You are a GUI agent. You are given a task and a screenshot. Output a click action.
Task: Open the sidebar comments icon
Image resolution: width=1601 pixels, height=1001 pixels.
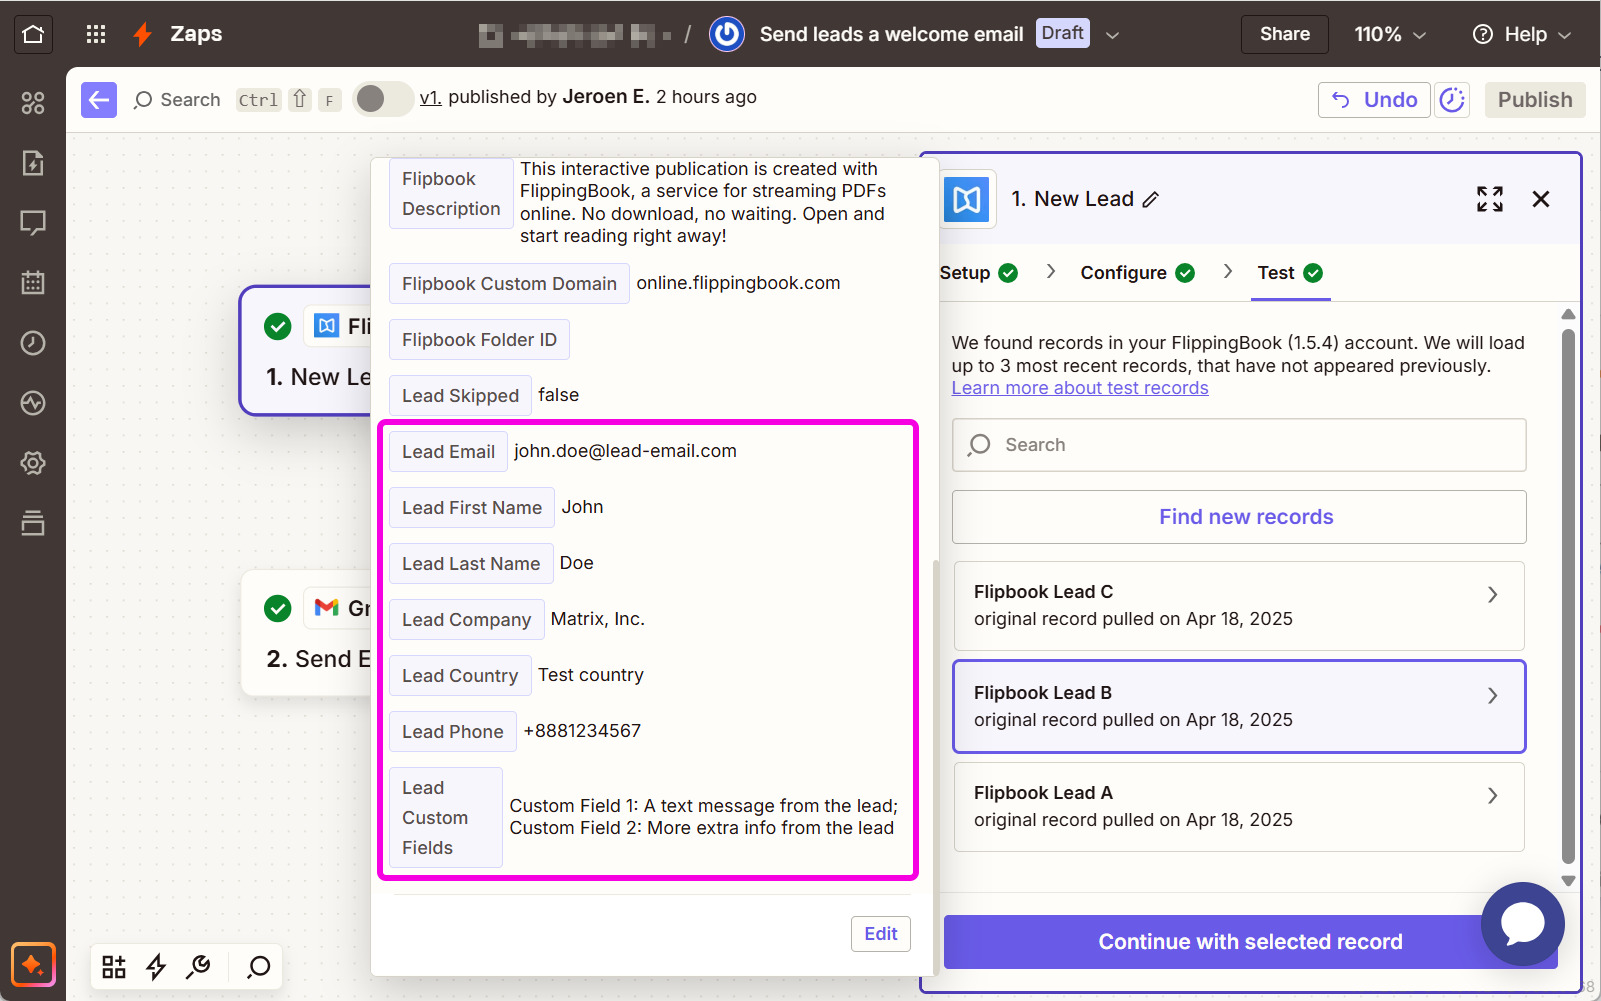coord(33,223)
